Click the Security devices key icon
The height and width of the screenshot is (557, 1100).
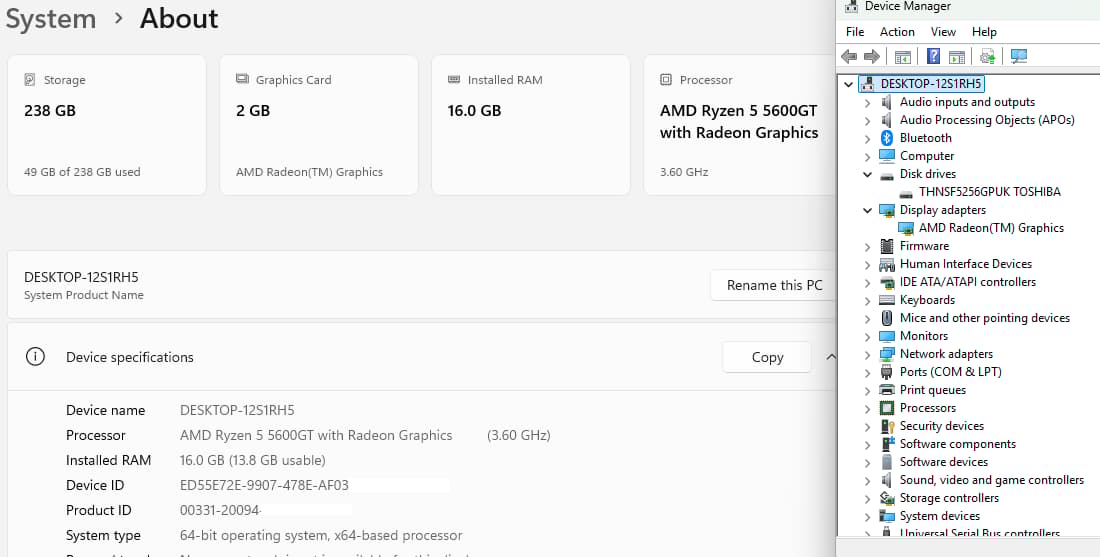(x=887, y=426)
